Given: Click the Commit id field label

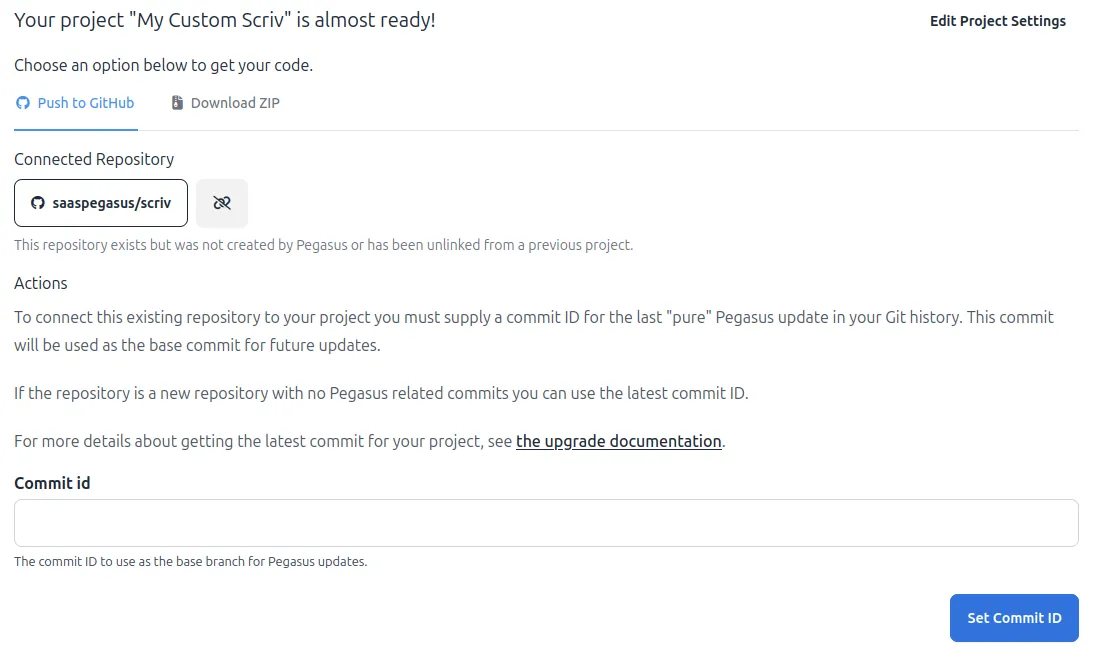Looking at the screenshot, I should pos(52,483).
